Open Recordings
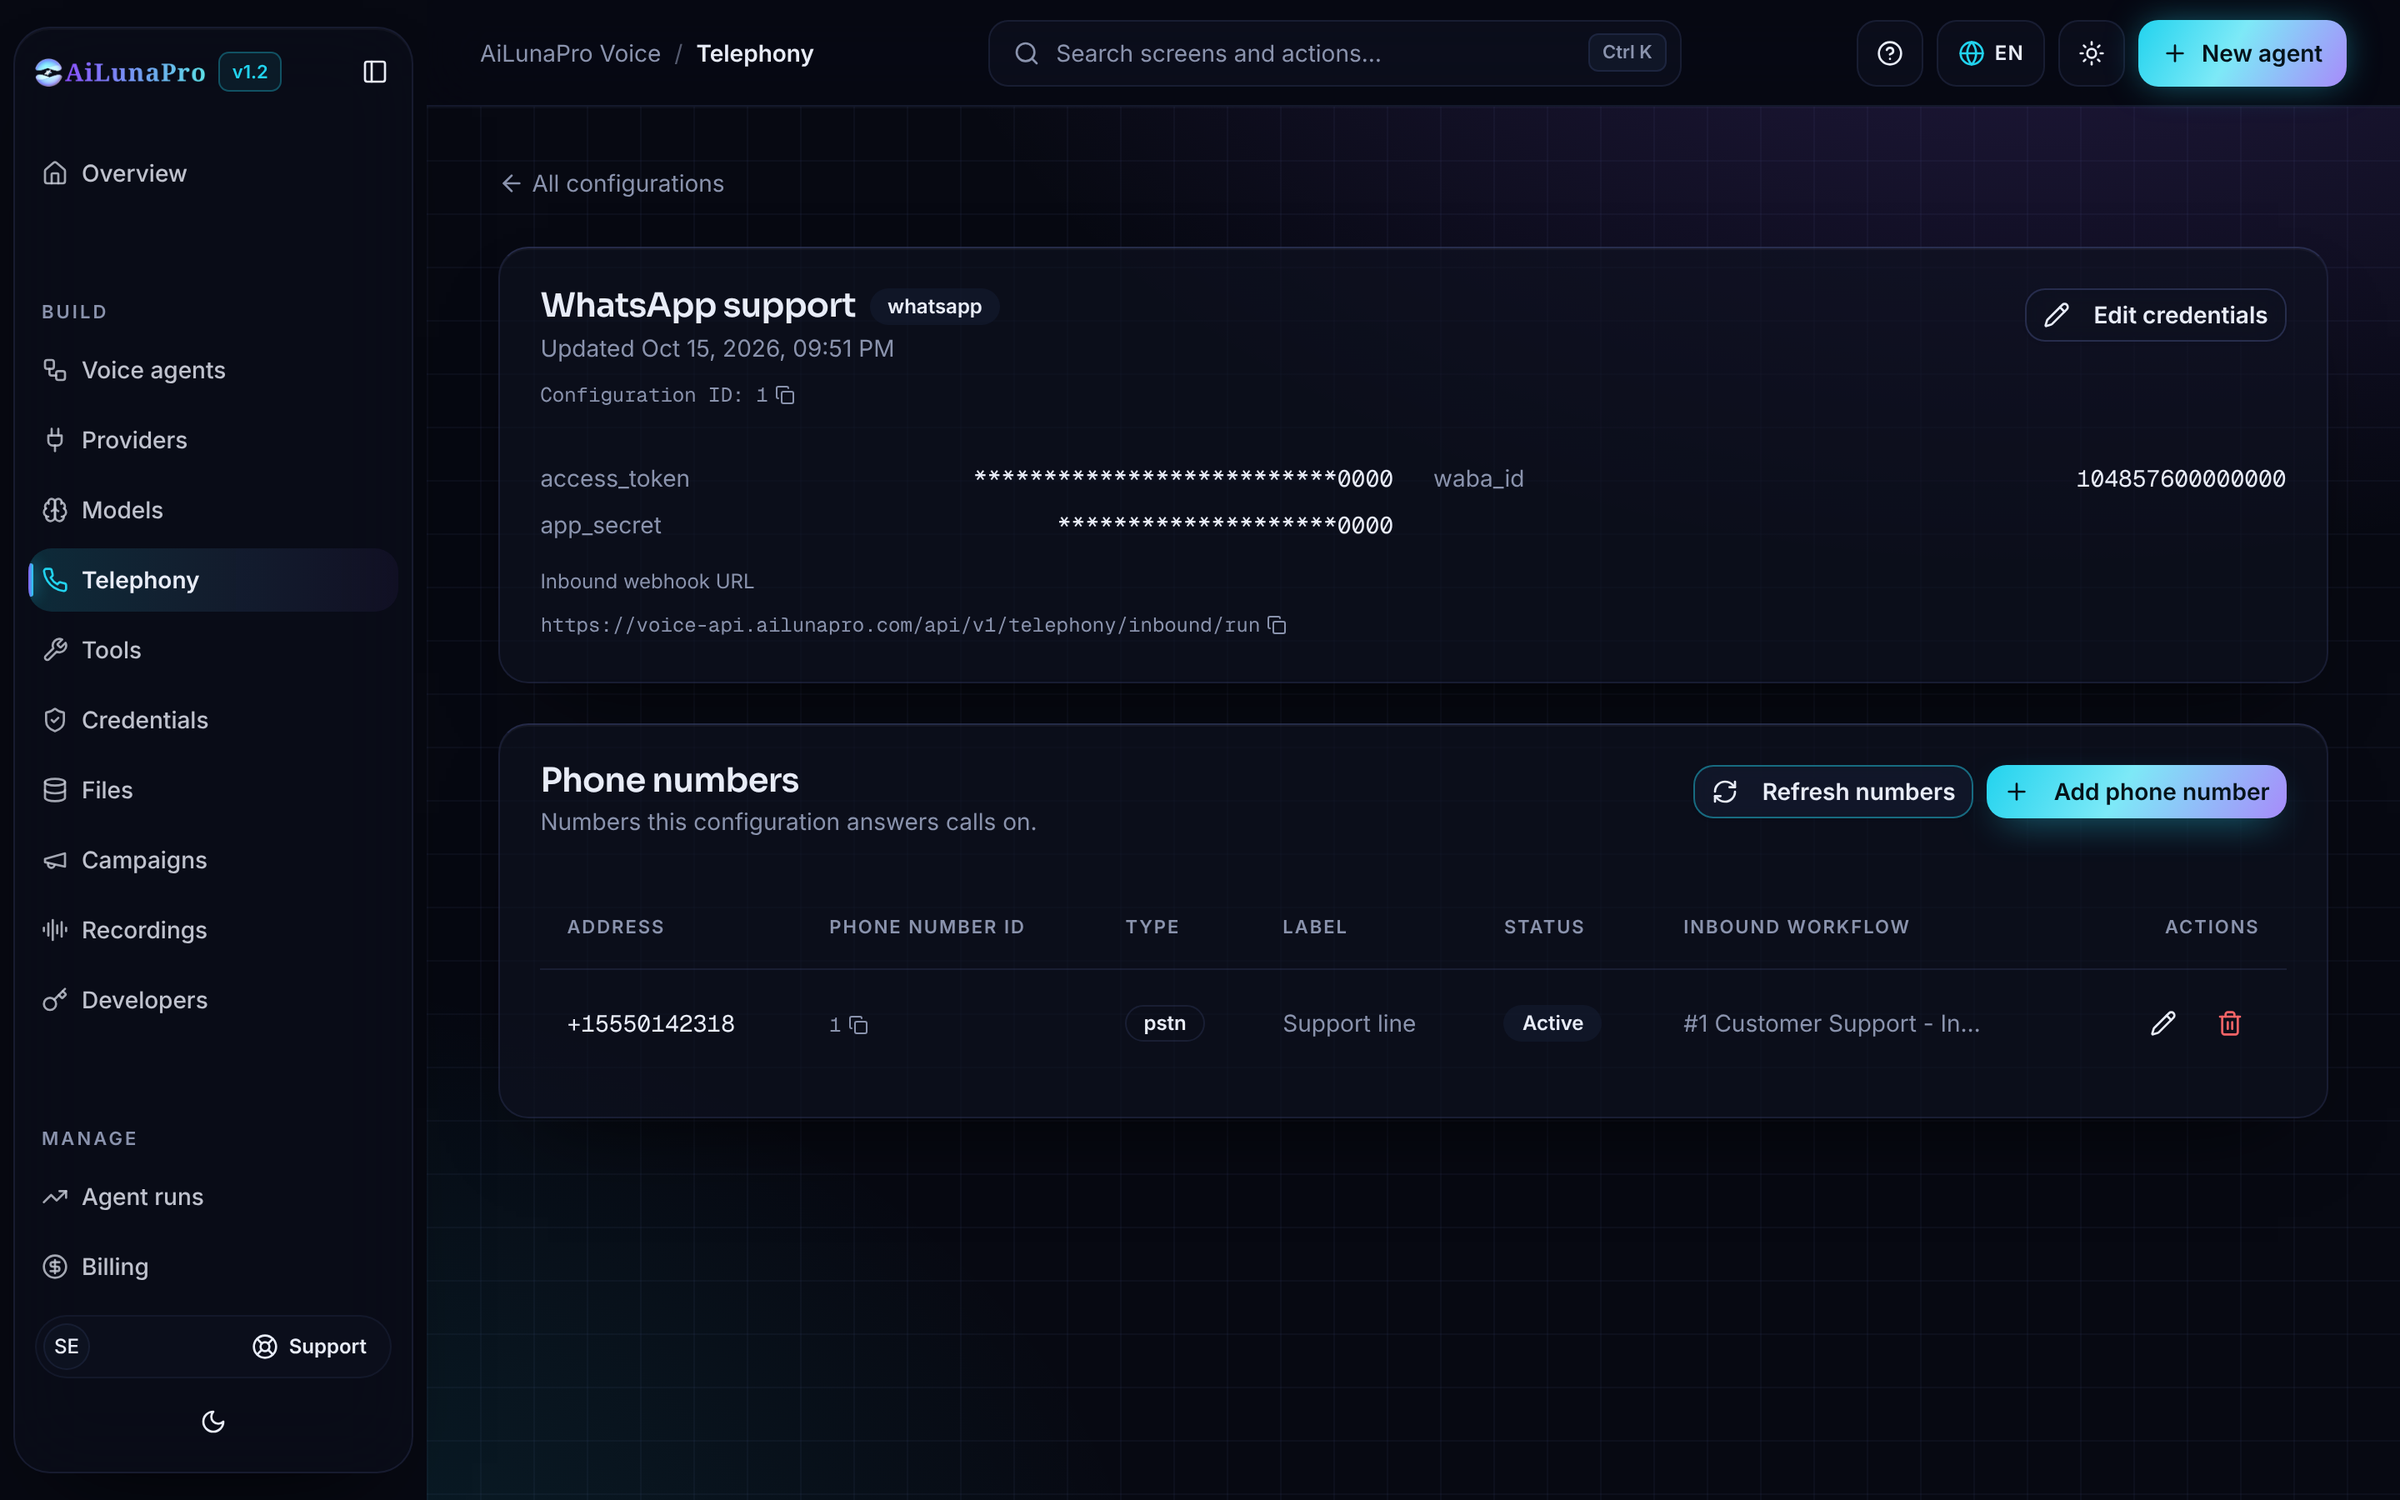The image size is (2400, 1500). point(213,930)
